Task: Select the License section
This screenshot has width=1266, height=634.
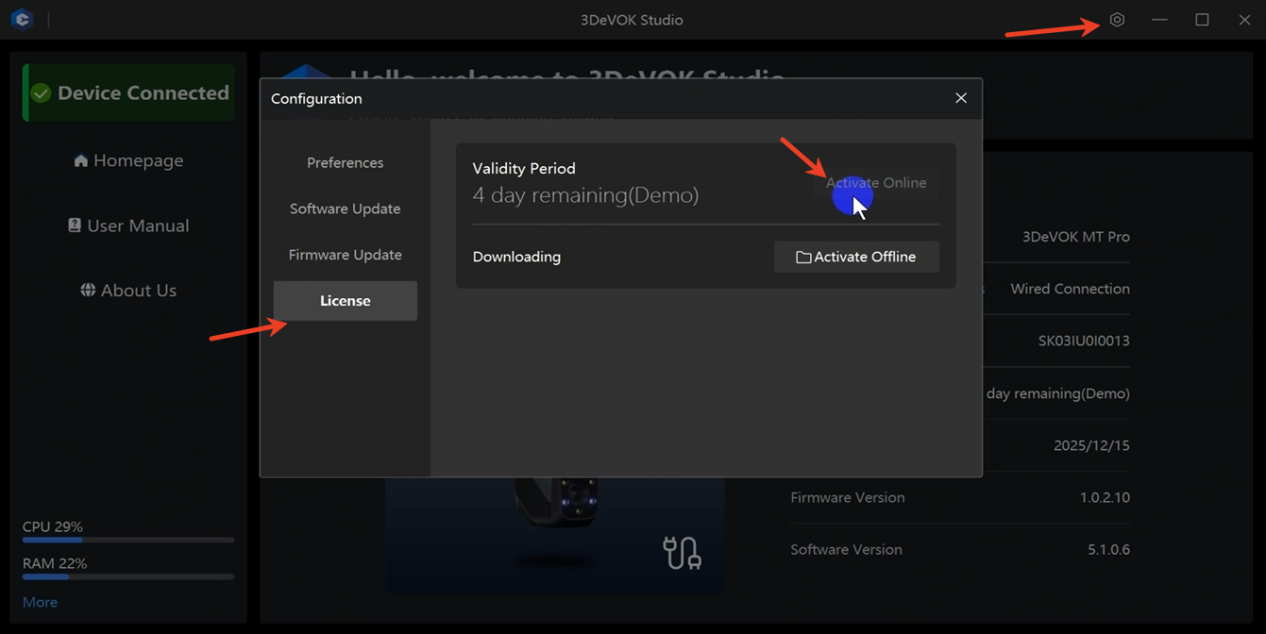Action: click(345, 300)
